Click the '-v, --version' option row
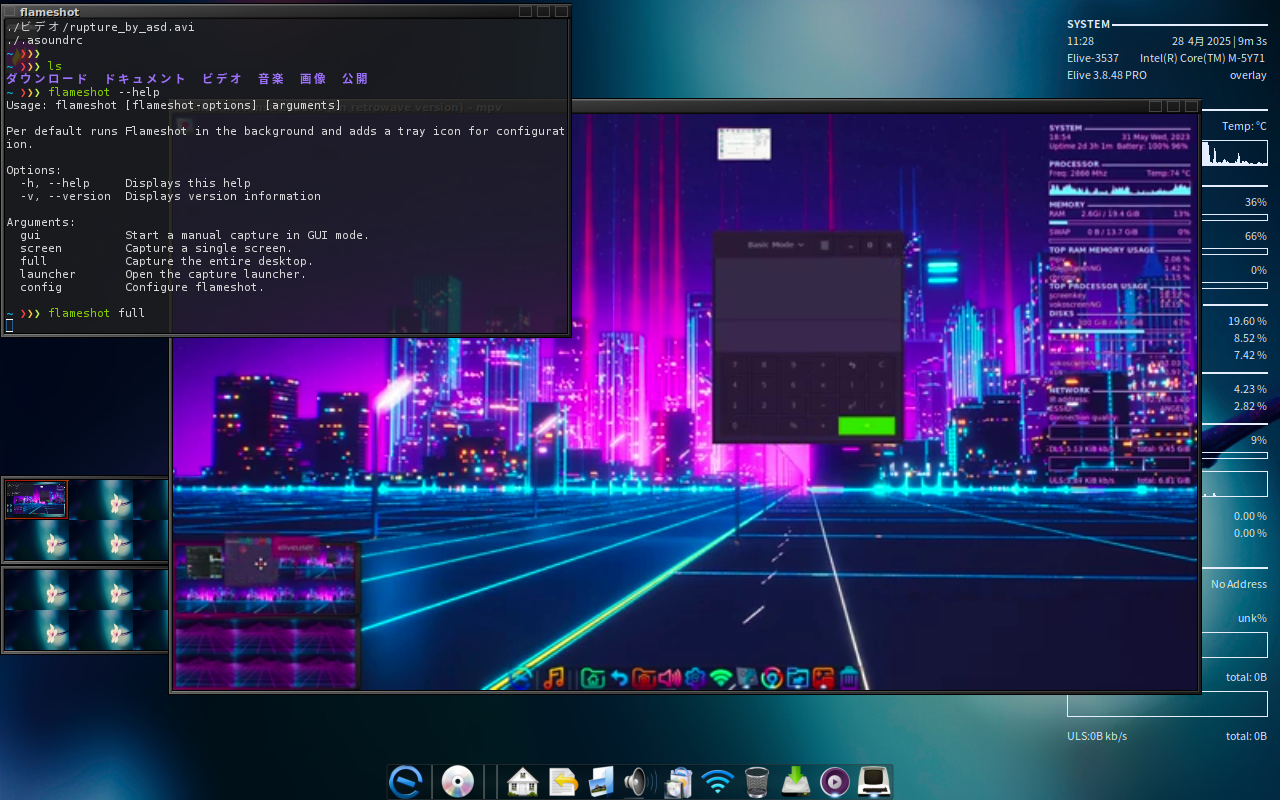Screen dimensions: 1280x800 [170, 196]
